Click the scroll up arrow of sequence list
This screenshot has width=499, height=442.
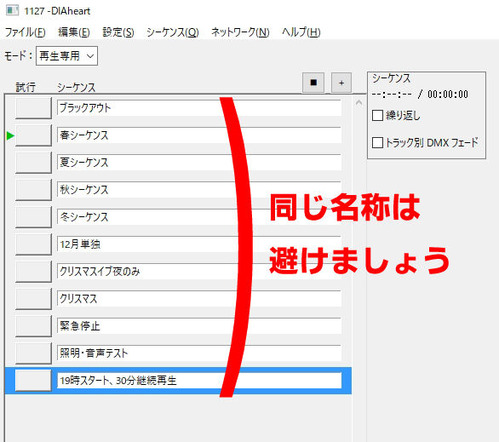tap(359, 103)
